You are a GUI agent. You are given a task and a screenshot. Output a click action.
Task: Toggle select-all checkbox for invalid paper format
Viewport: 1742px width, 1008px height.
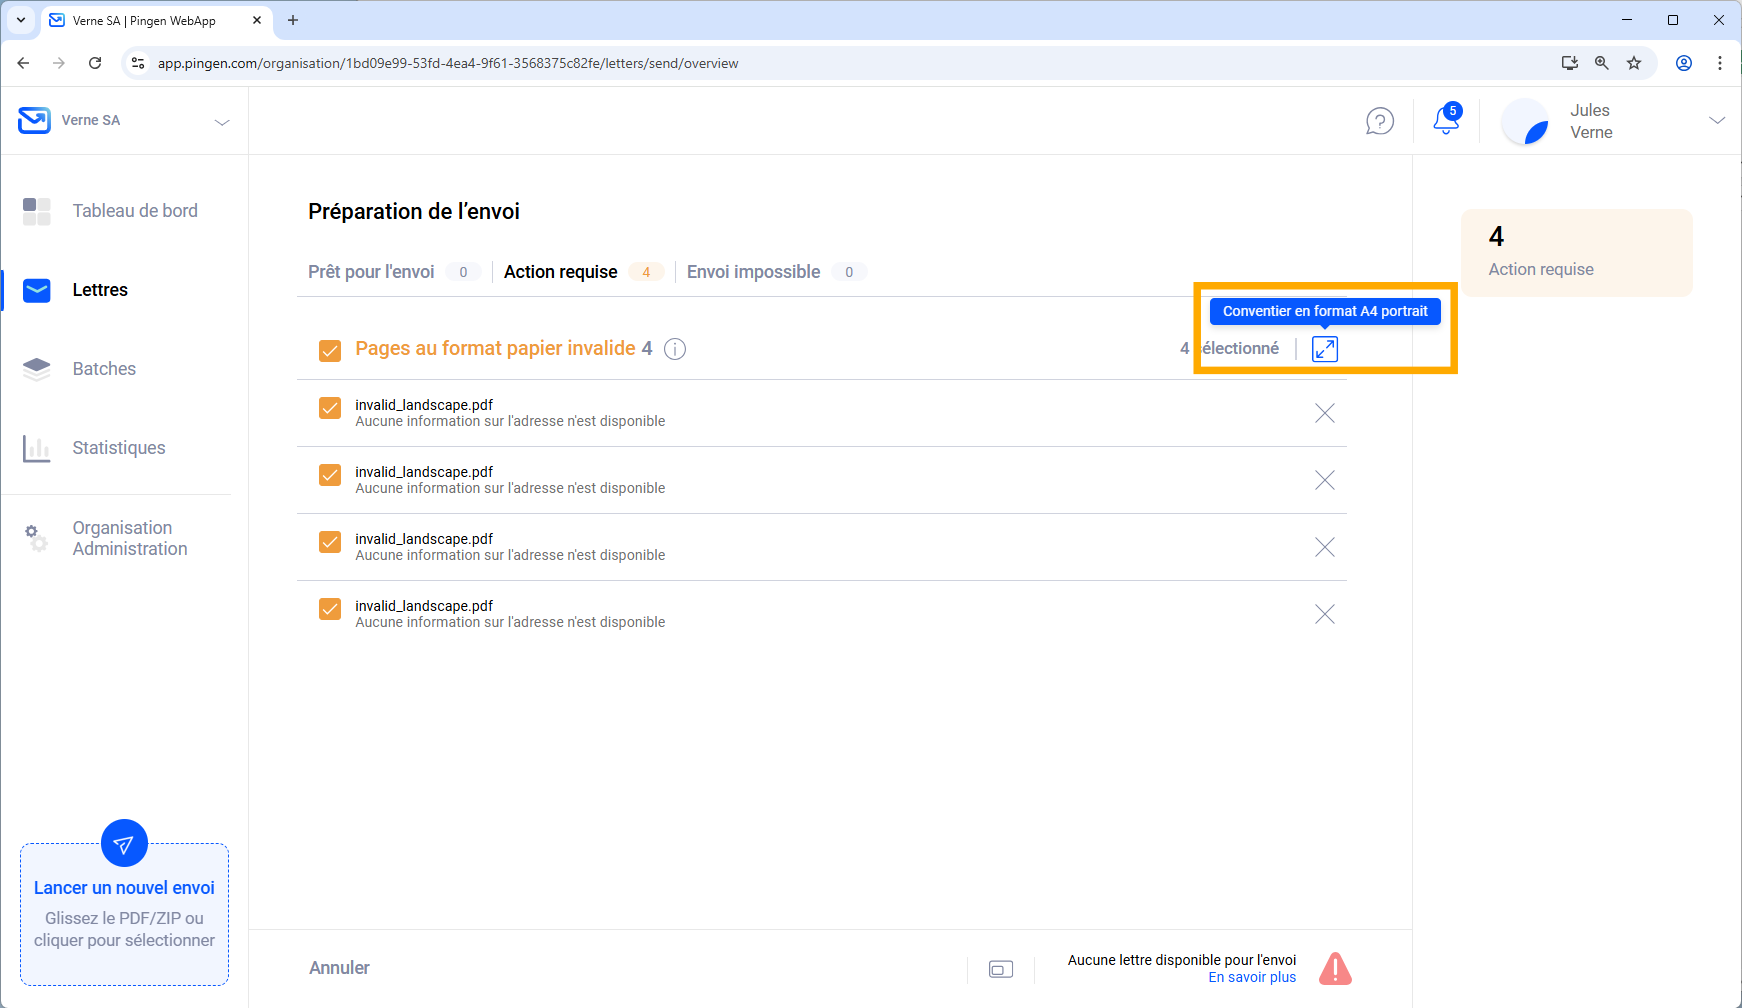tap(330, 350)
